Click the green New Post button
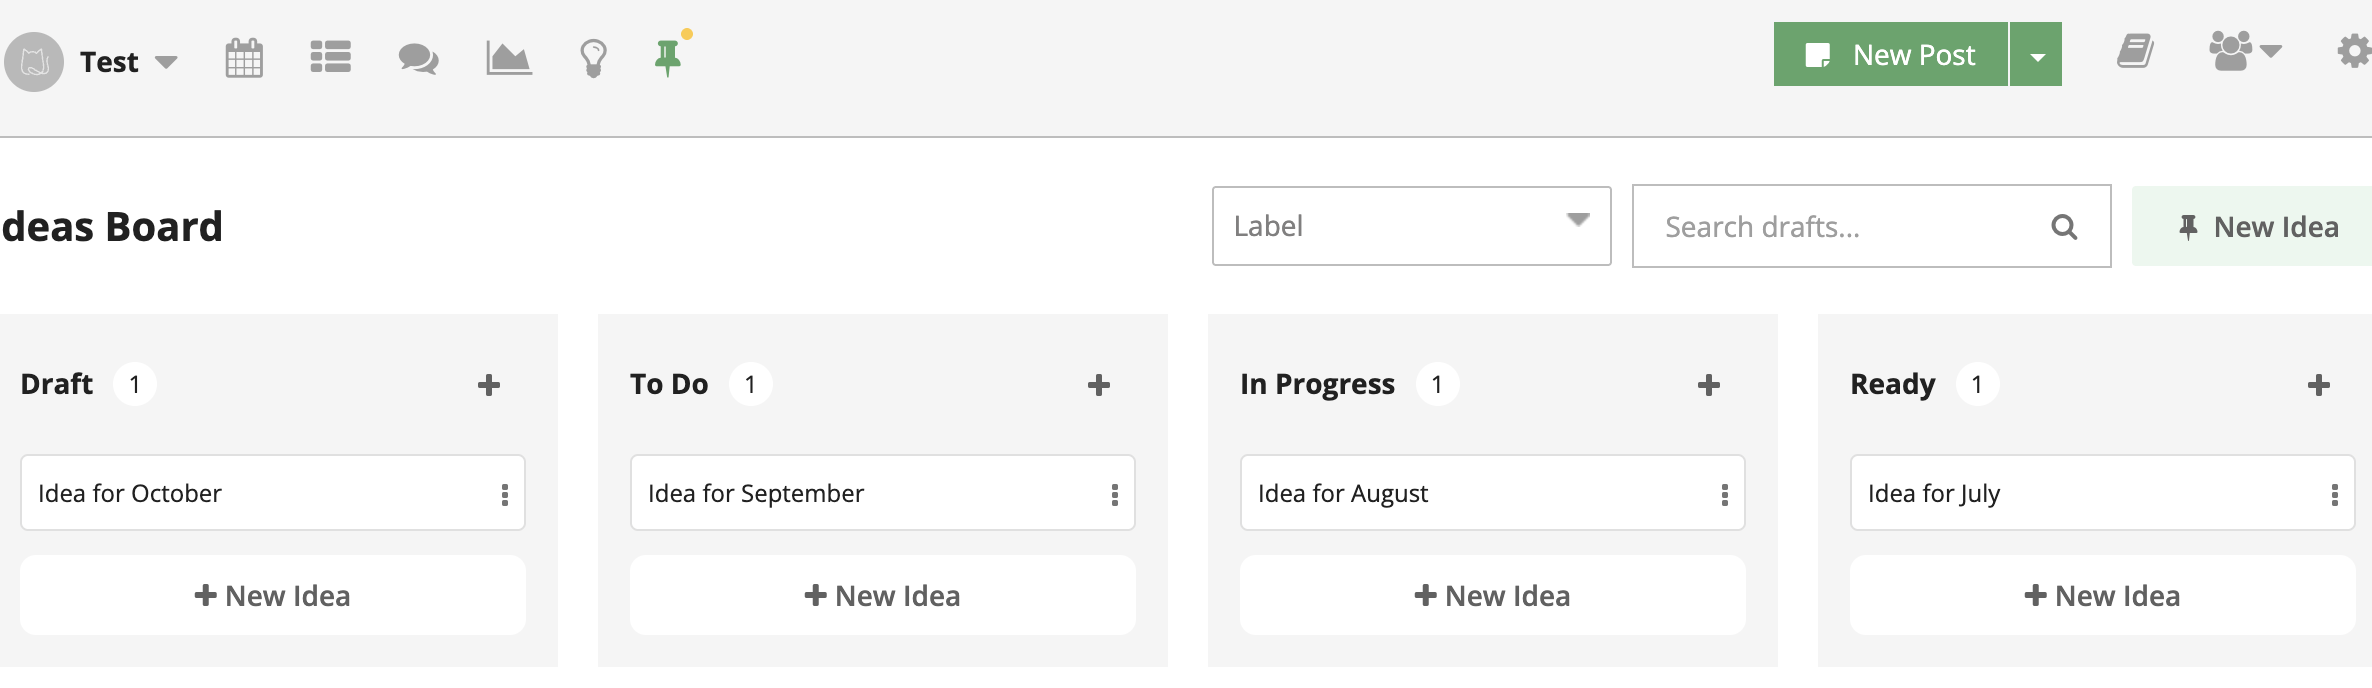The height and width of the screenshot is (688, 2372). 1891,55
